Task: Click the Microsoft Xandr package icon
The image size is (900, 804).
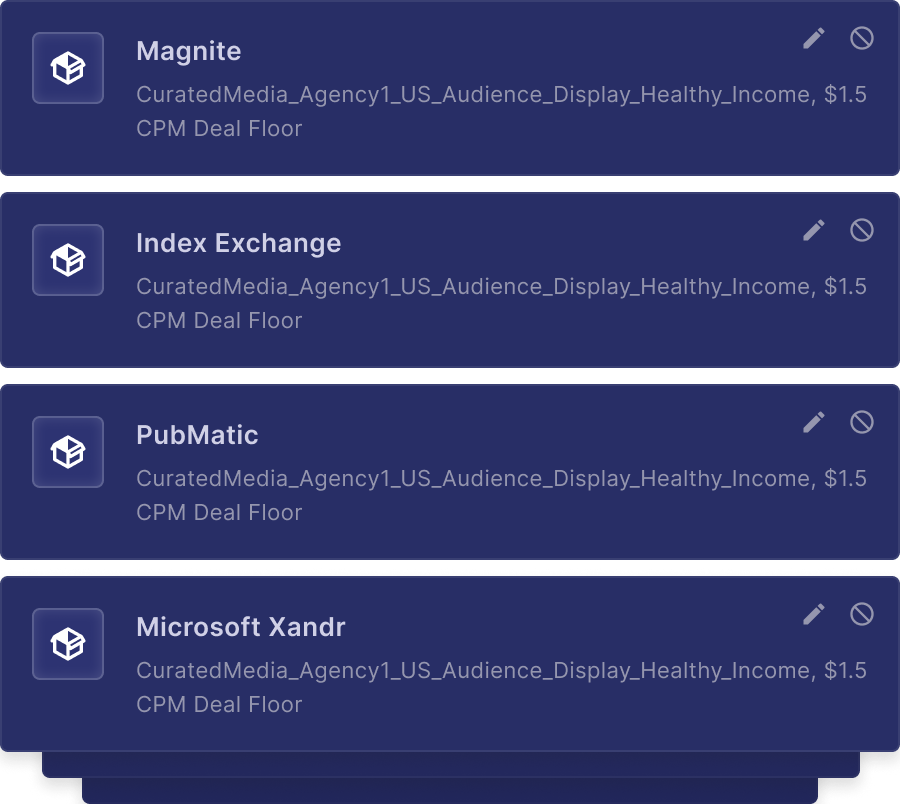Action: click(x=68, y=644)
